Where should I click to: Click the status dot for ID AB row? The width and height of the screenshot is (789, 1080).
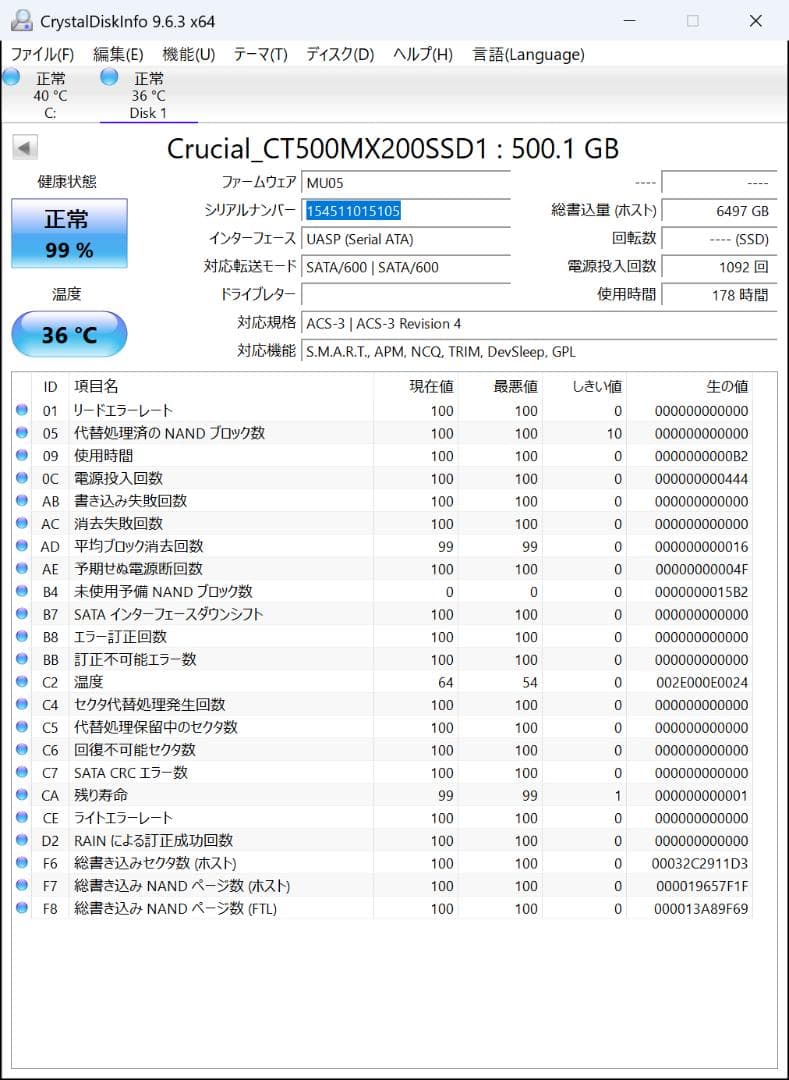(21, 501)
